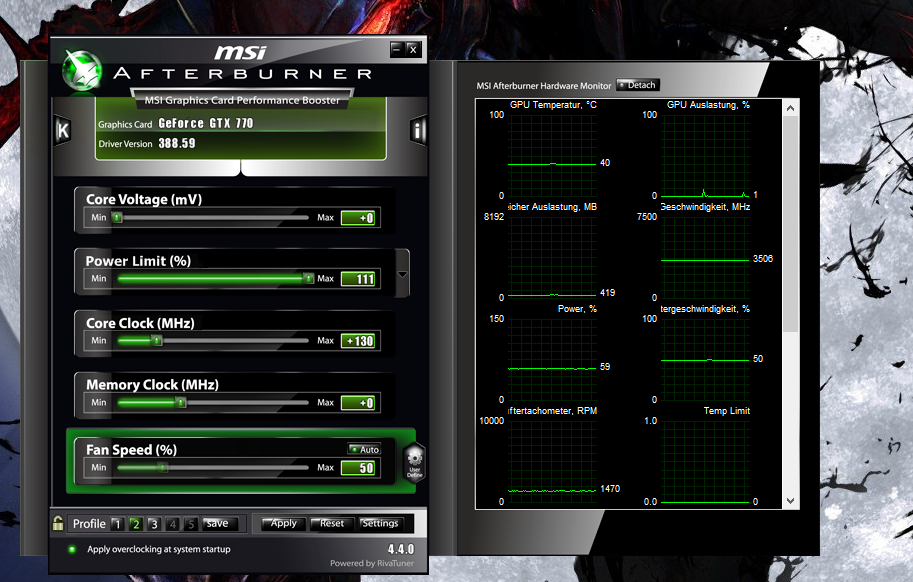Click the Core Voltage +0 value field
Image resolution: width=913 pixels, height=582 pixels.
pos(358,218)
